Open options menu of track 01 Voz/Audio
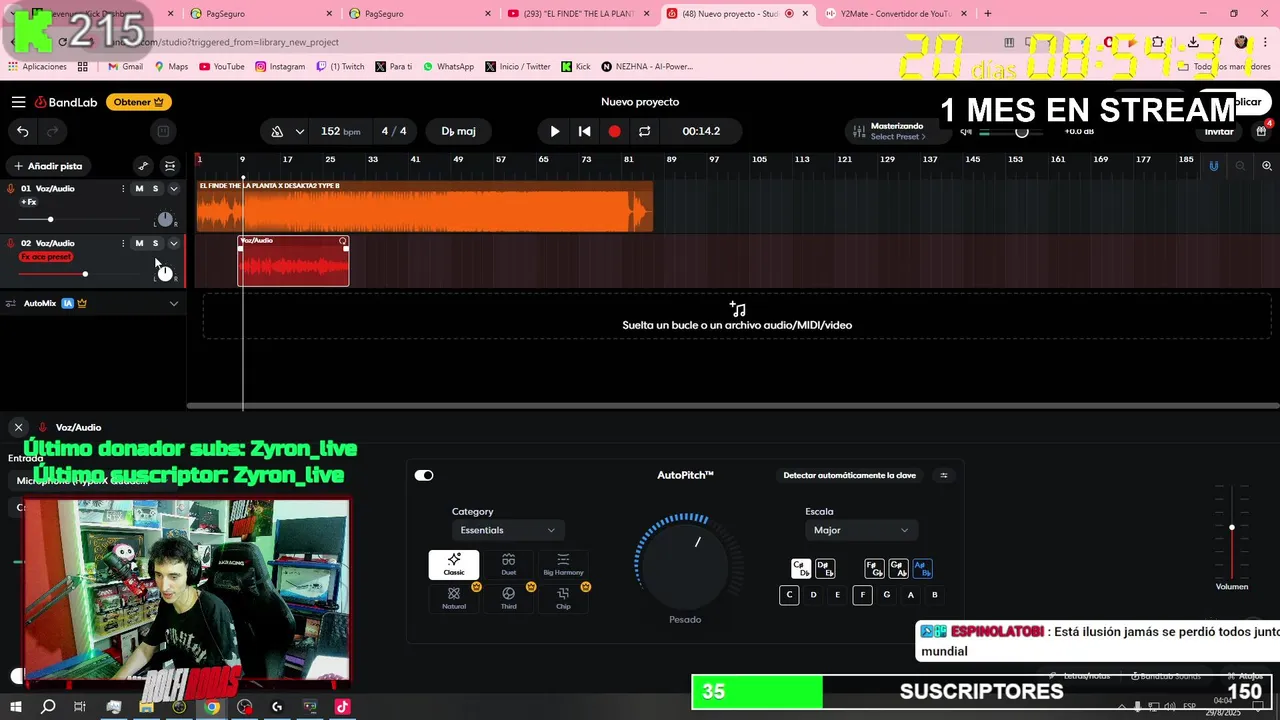Image resolution: width=1280 pixels, height=720 pixels. 123,188
